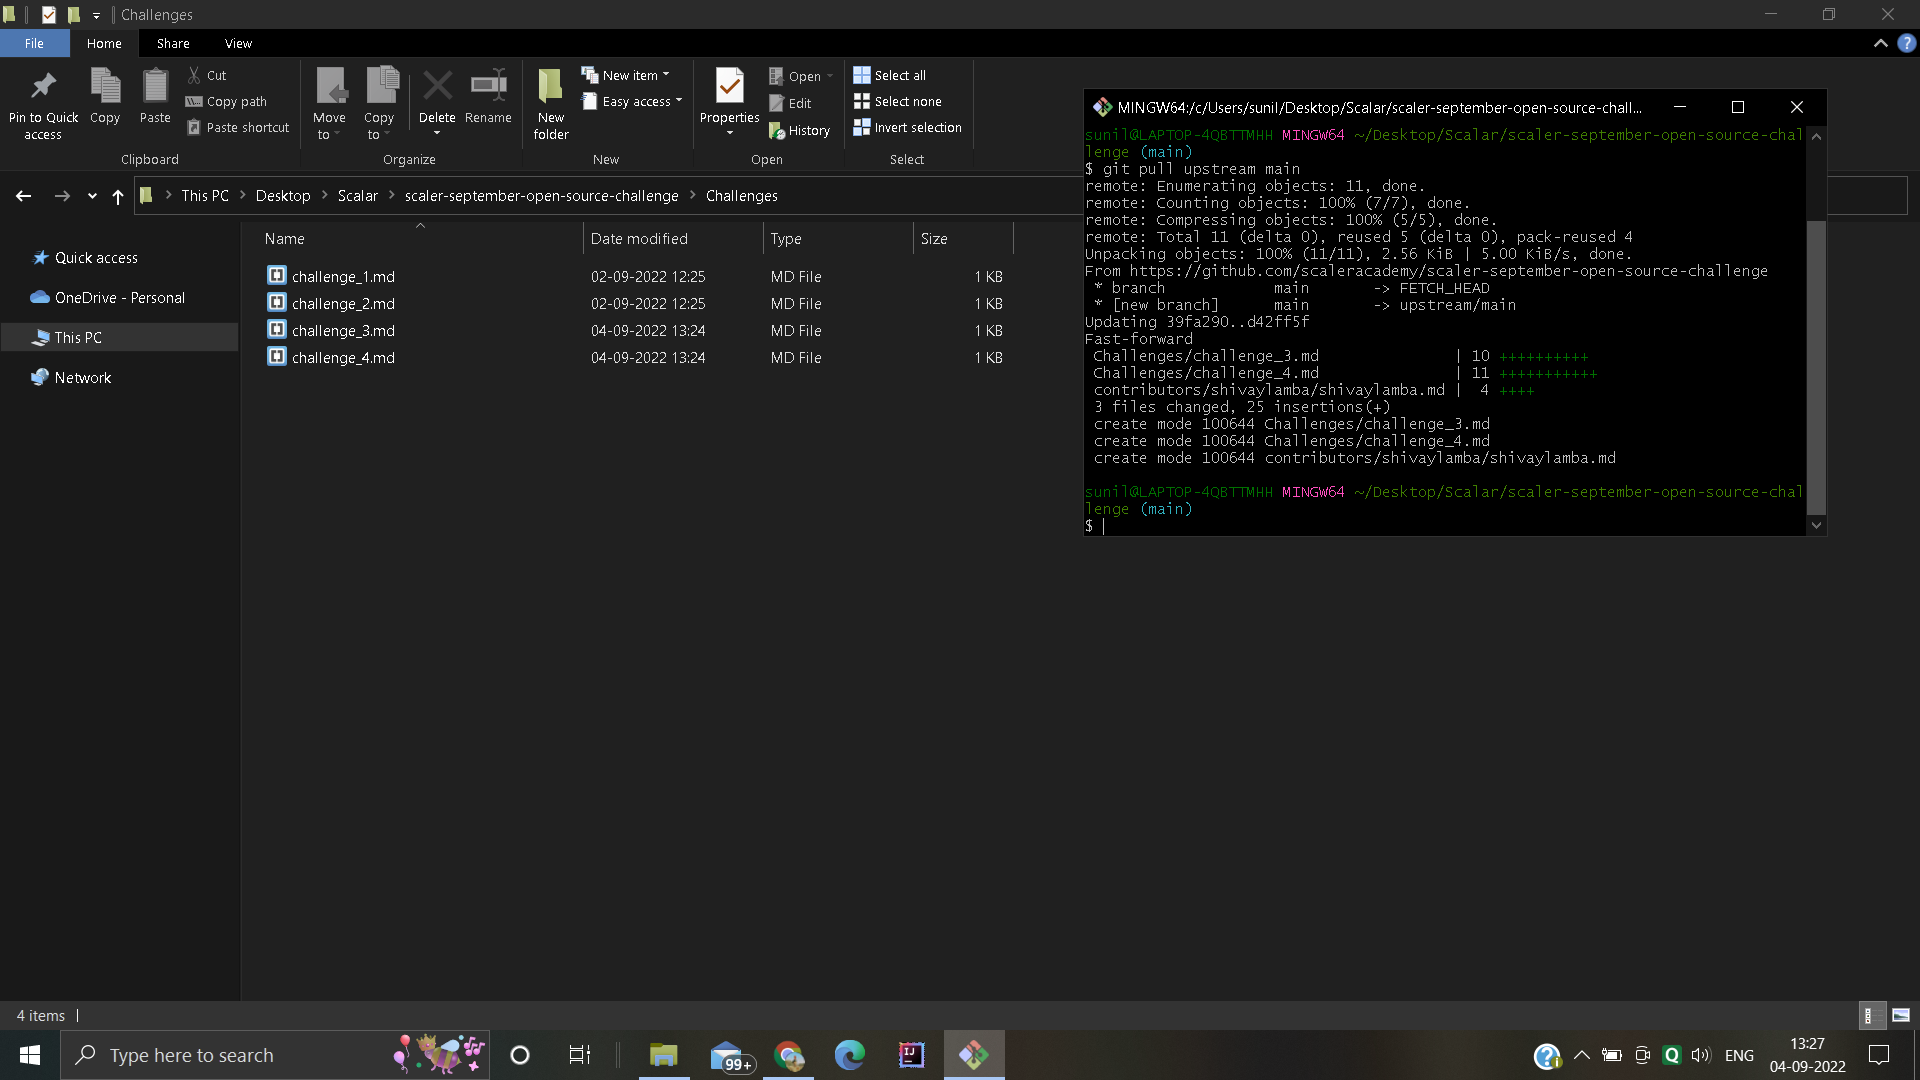Switch to large icons view toggle
Image resolution: width=1920 pixels, height=1080 pixels.
1901,1015
